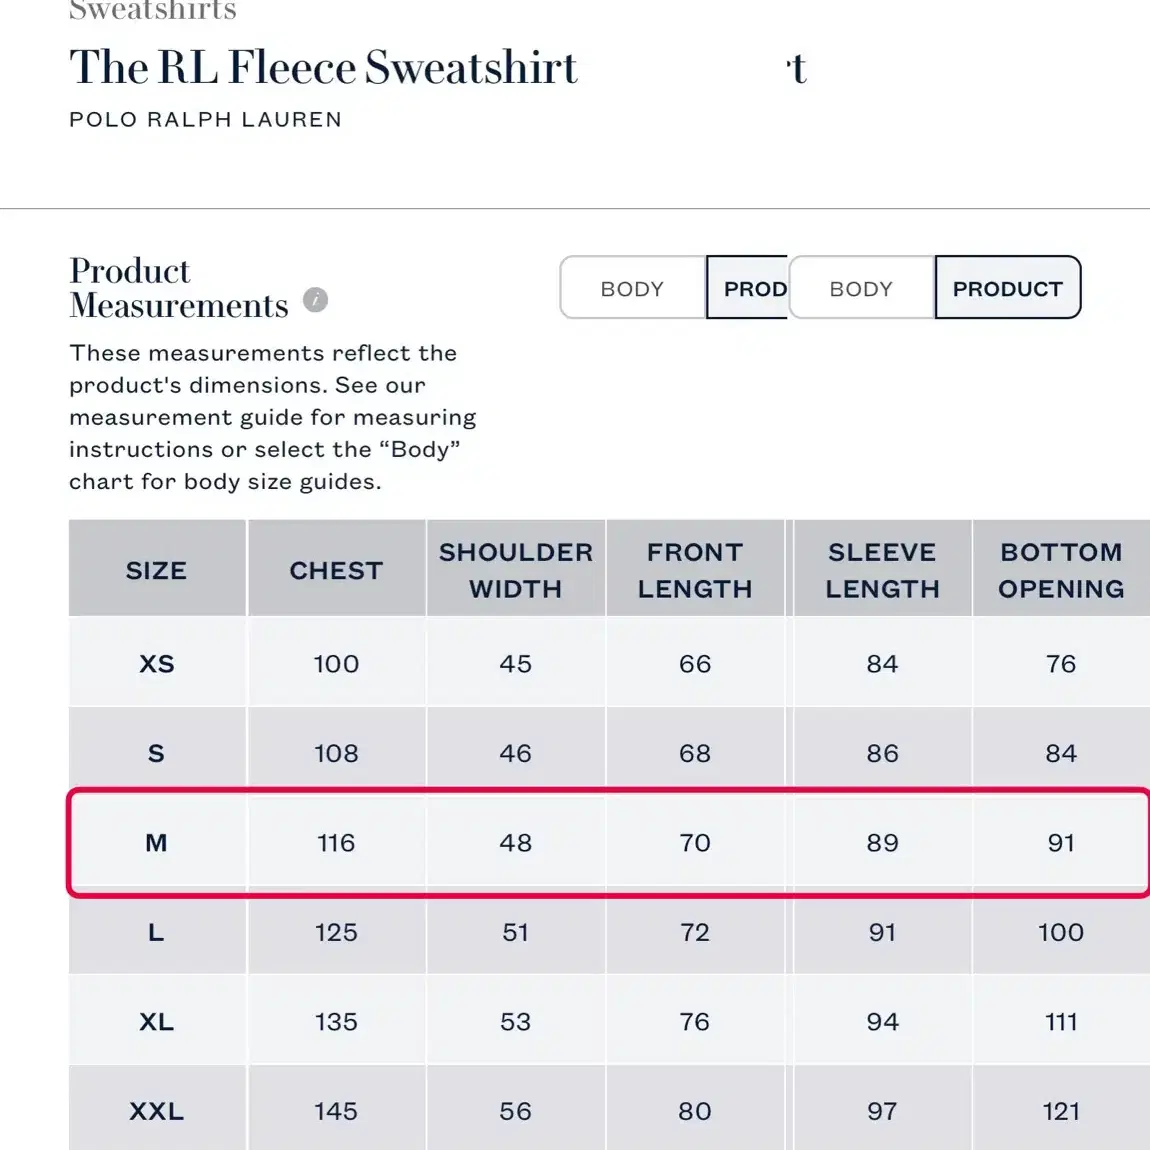Select the CHEST column header
The image size is (1150, 1150).
coord(337,568)
